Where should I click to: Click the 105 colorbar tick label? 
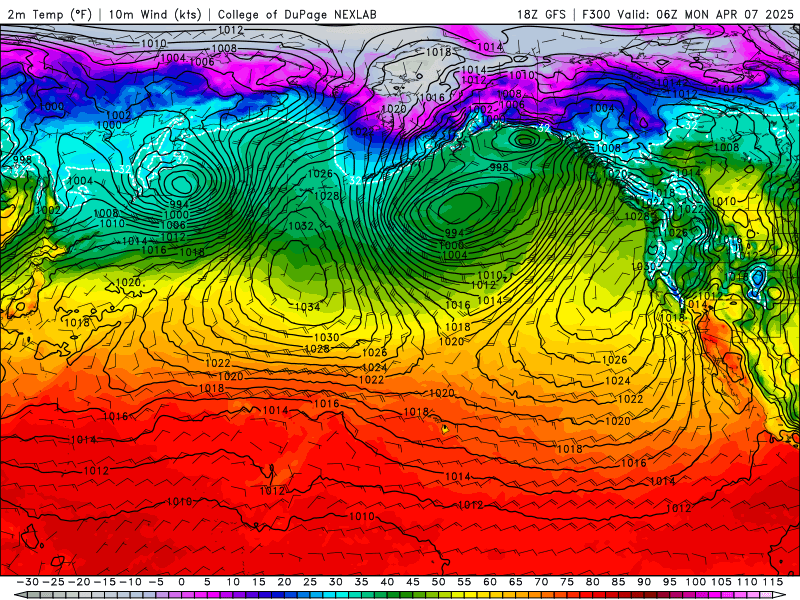click(721, 582)
